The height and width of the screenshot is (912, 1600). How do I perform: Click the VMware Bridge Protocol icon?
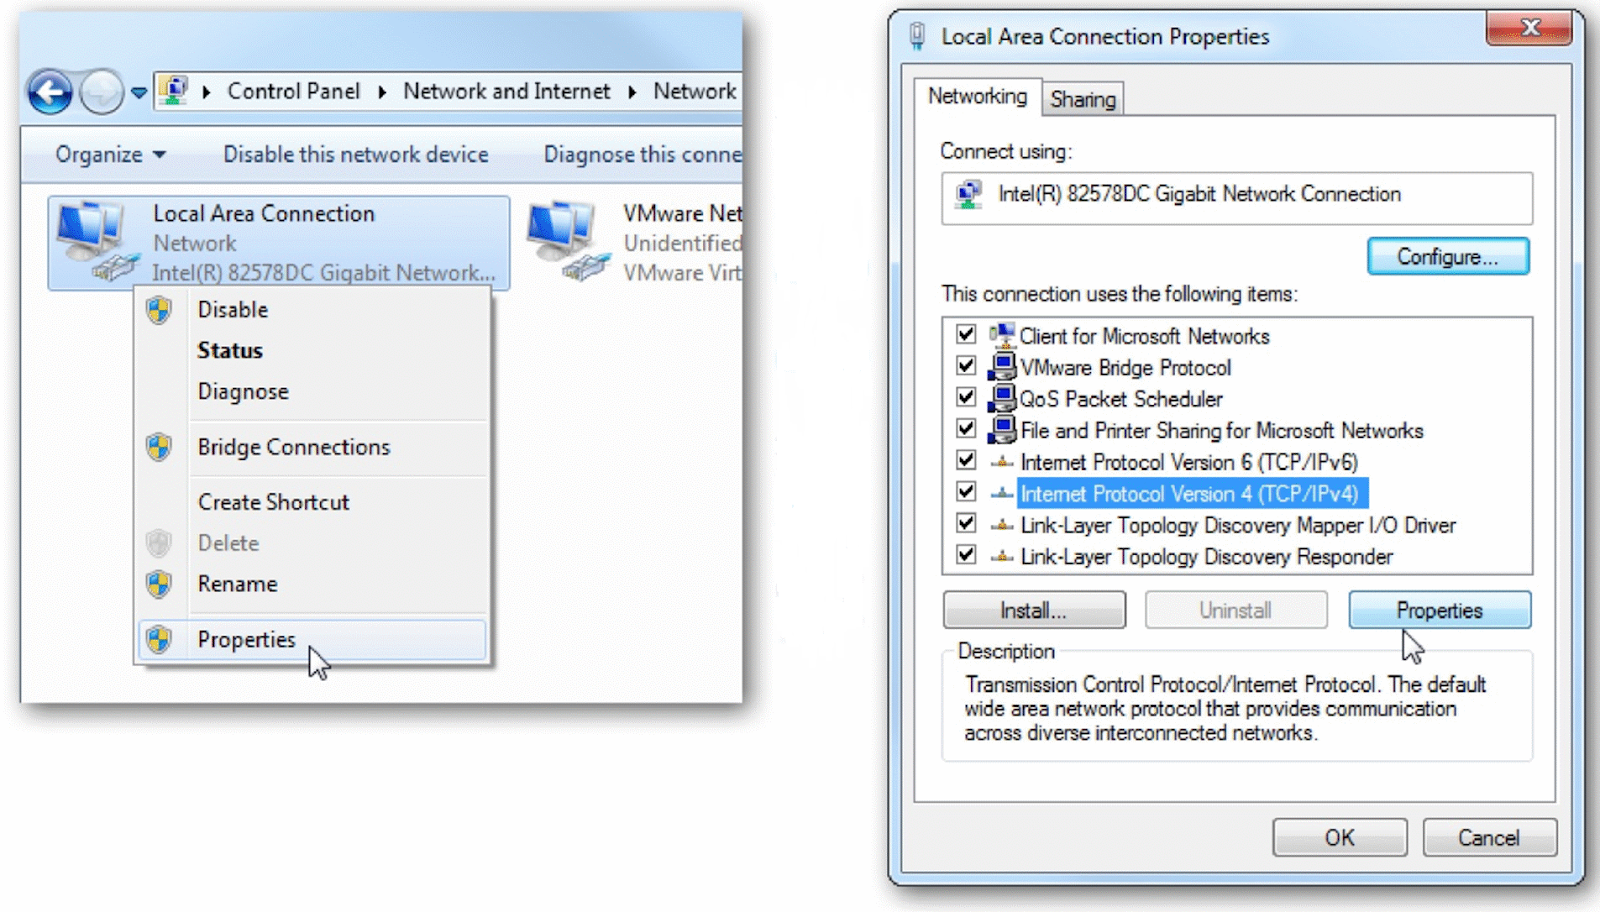pyautogui.click(x=1002, y=367)
